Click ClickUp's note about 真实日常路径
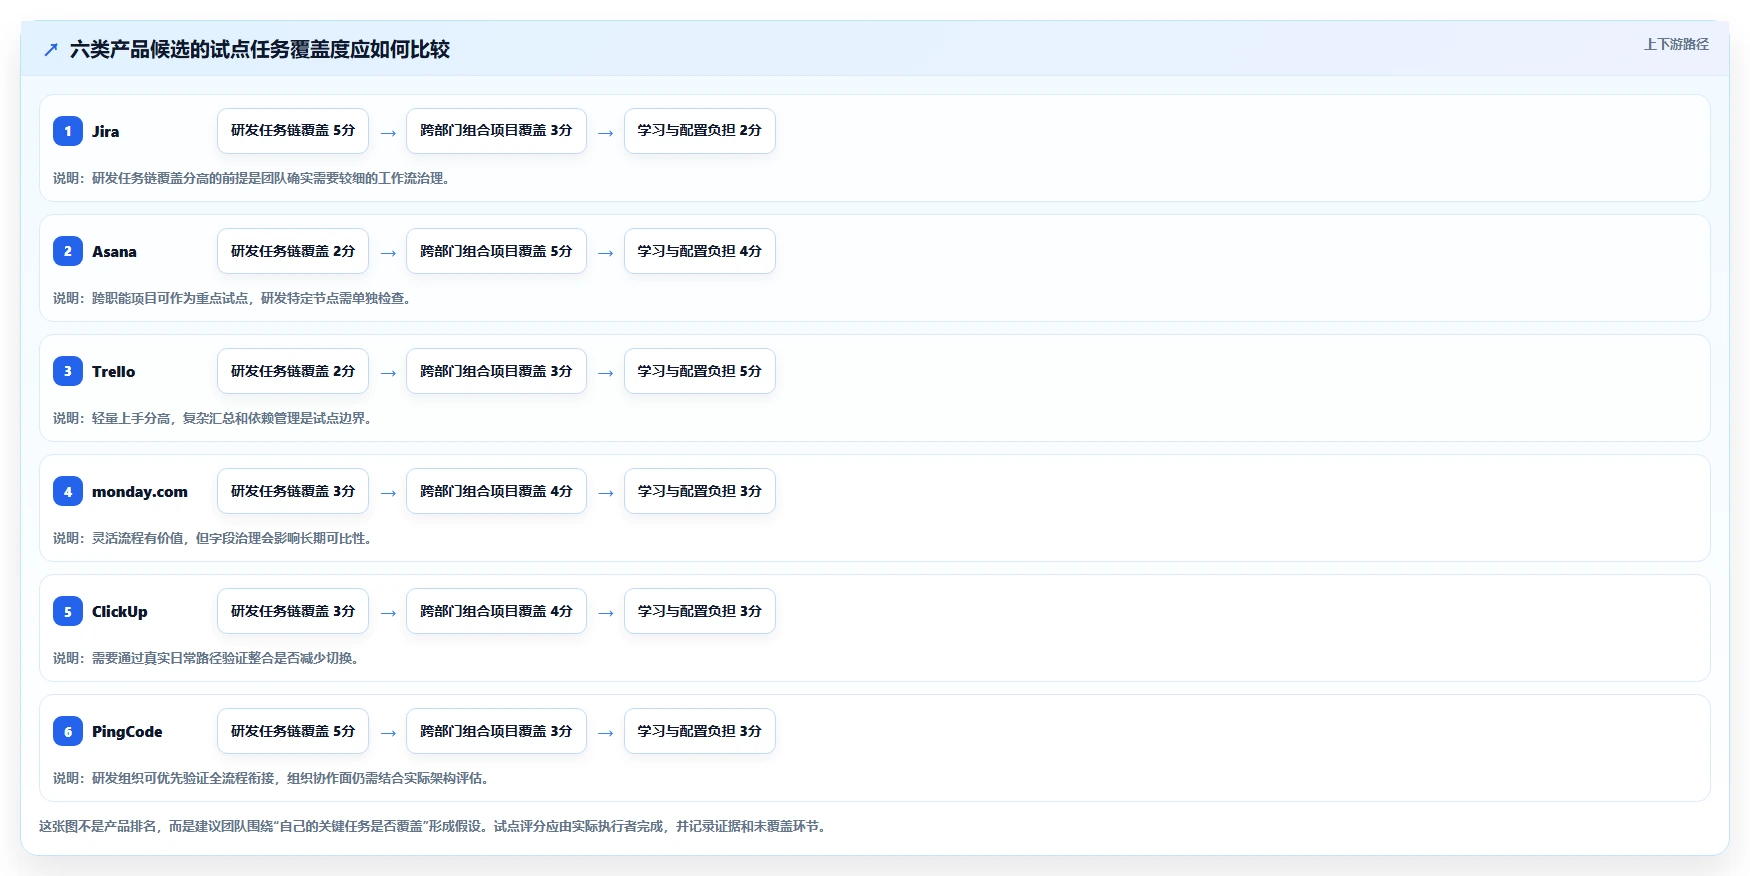The image size is (1750, 876). pos(208,658)
